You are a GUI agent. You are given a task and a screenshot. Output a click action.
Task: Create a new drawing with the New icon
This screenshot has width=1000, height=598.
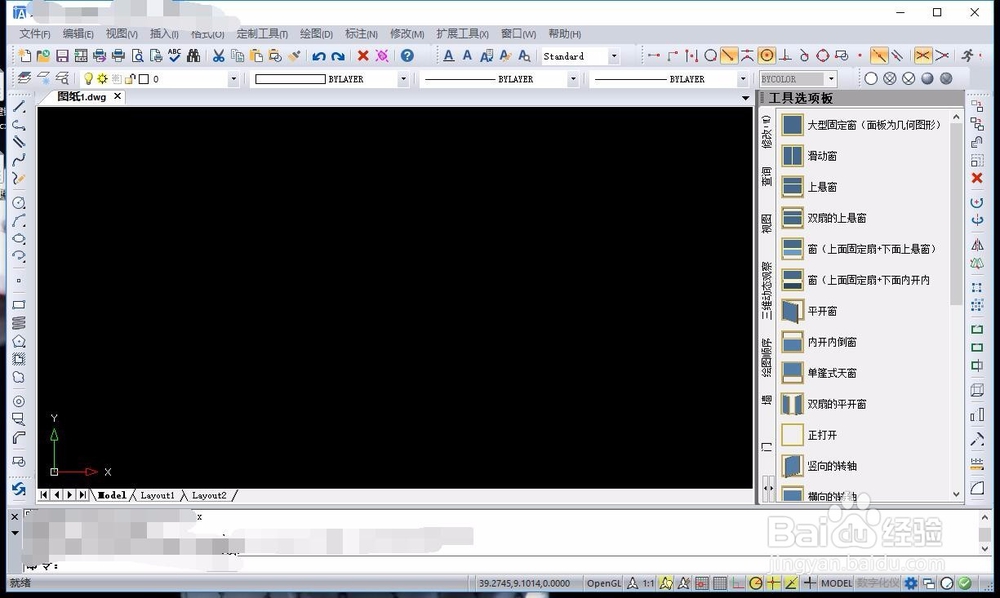coord(24,56)
